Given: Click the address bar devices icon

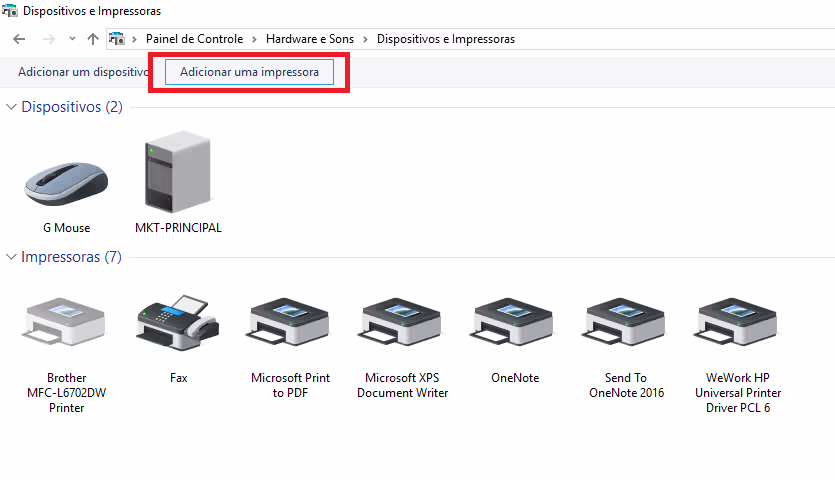Looking at the screenshot, I should click(117, 39).
